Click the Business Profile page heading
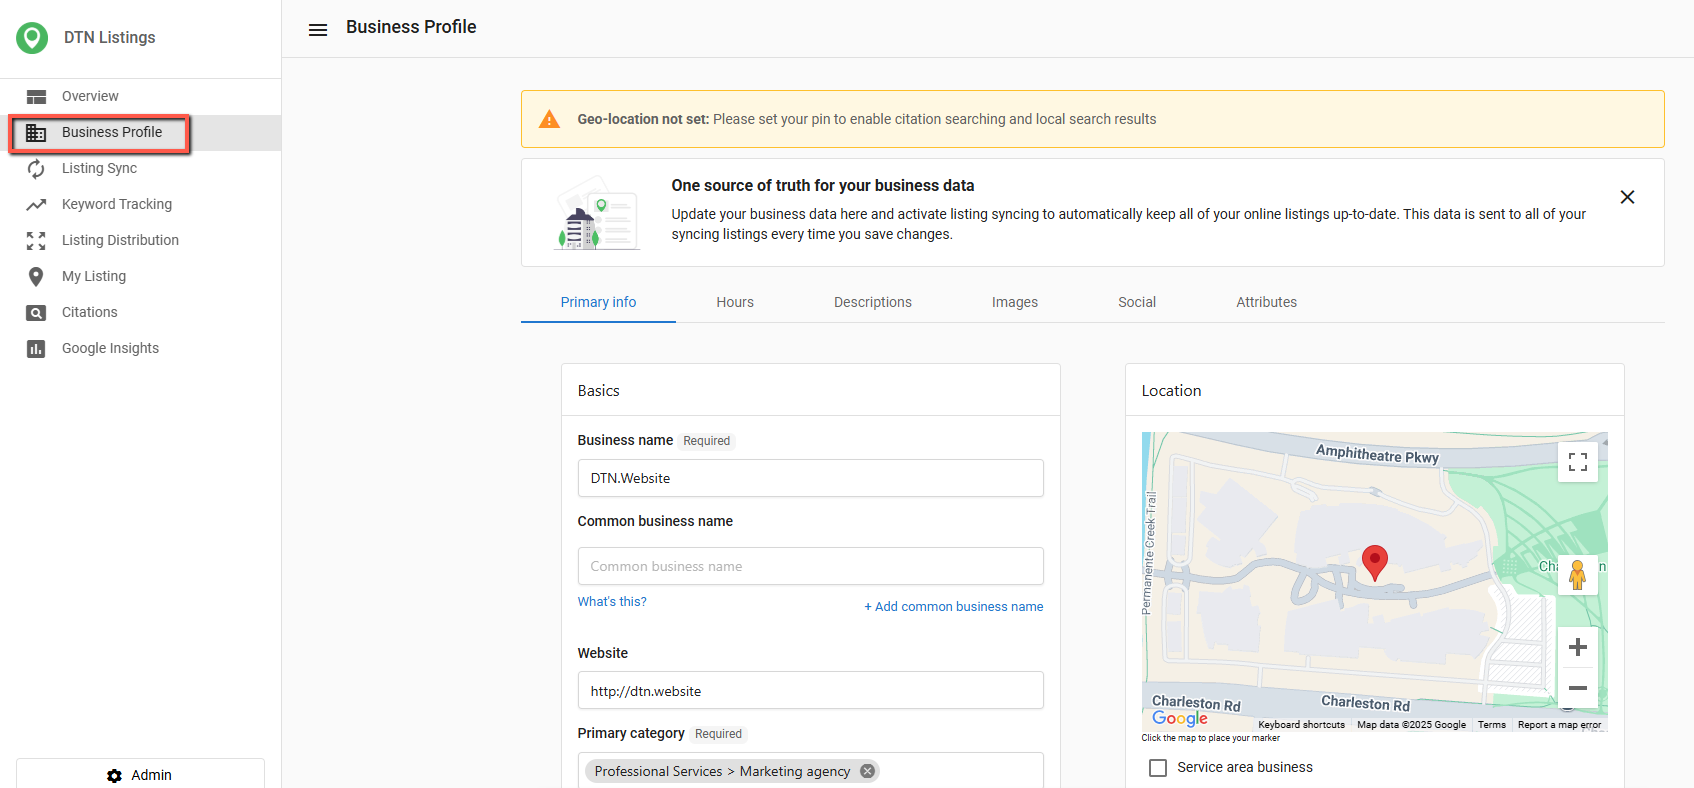Viewport: 1694px width, 788px height. point(411,28)
